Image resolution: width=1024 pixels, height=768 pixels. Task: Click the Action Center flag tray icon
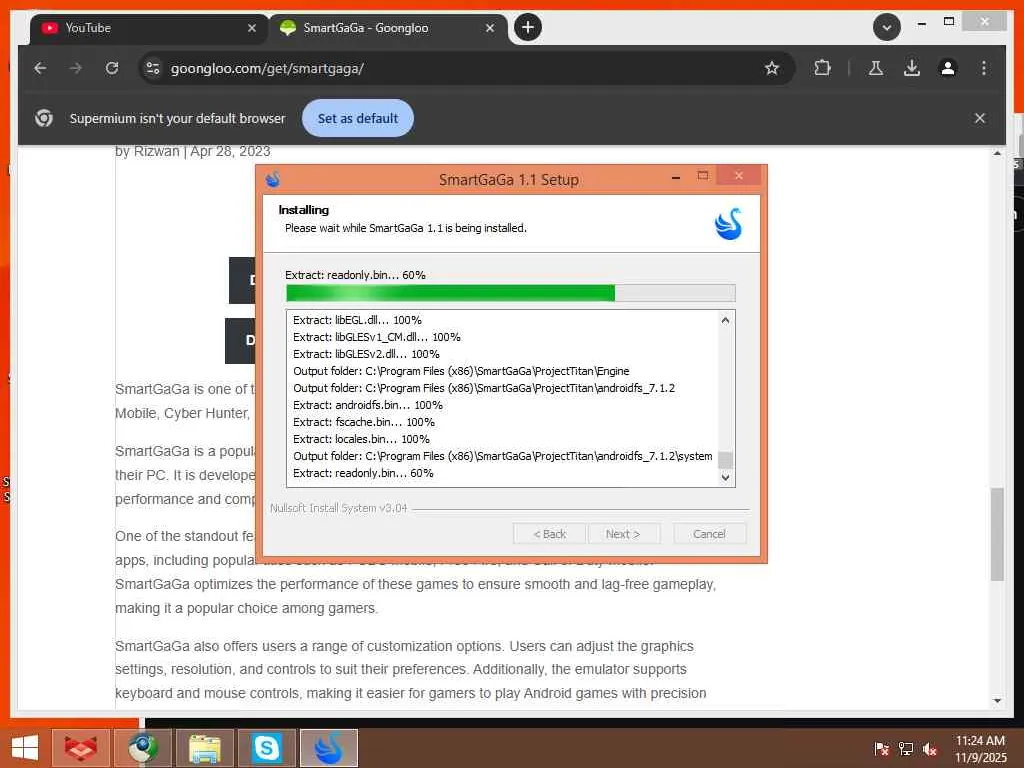coord(881,749)
